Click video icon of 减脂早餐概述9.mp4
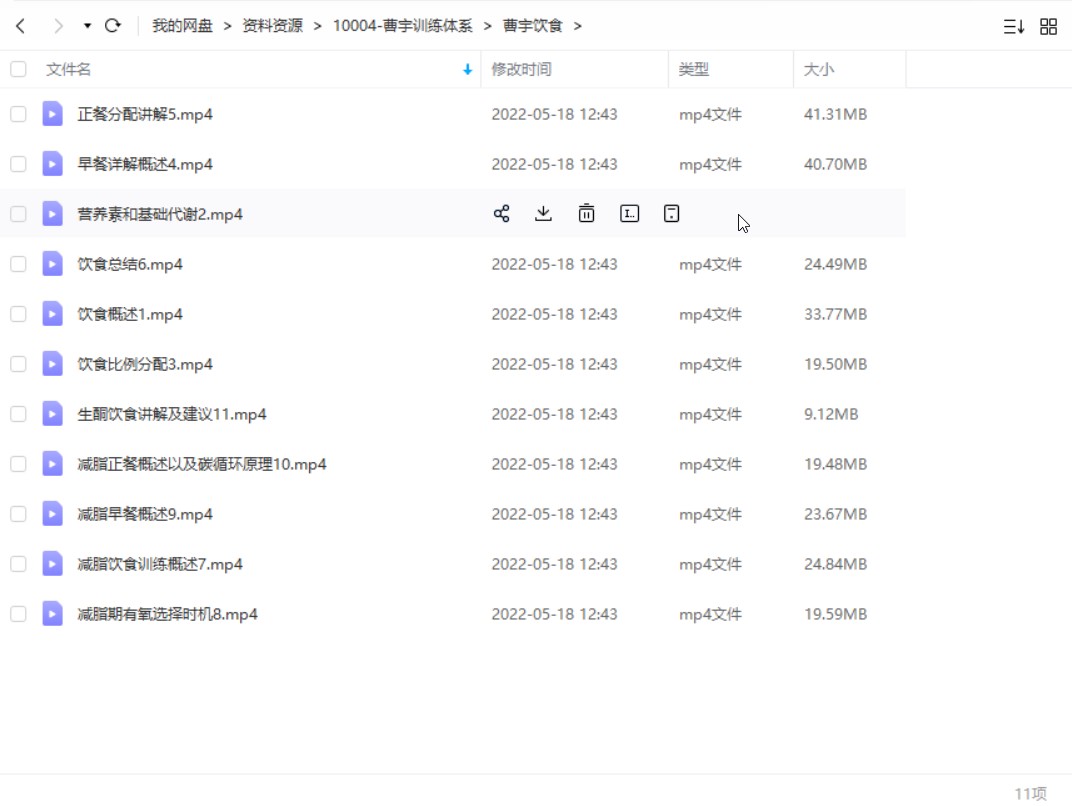Screen dimensions: 1072x806 point(53,513)
